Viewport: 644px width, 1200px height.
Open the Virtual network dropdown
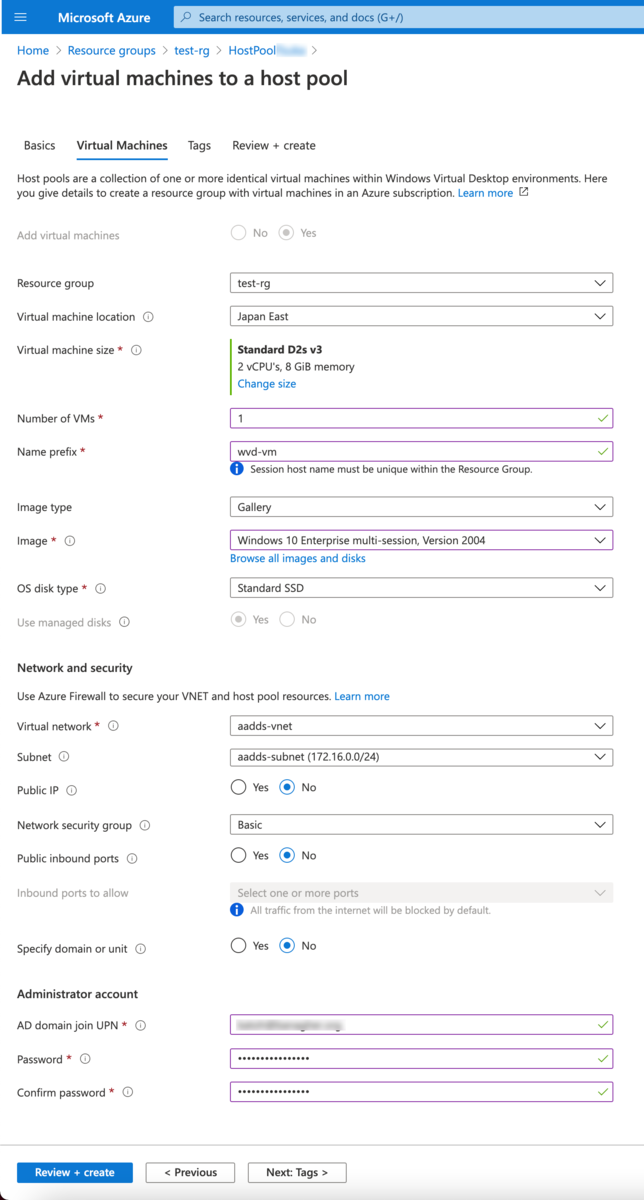click(421, 726)
